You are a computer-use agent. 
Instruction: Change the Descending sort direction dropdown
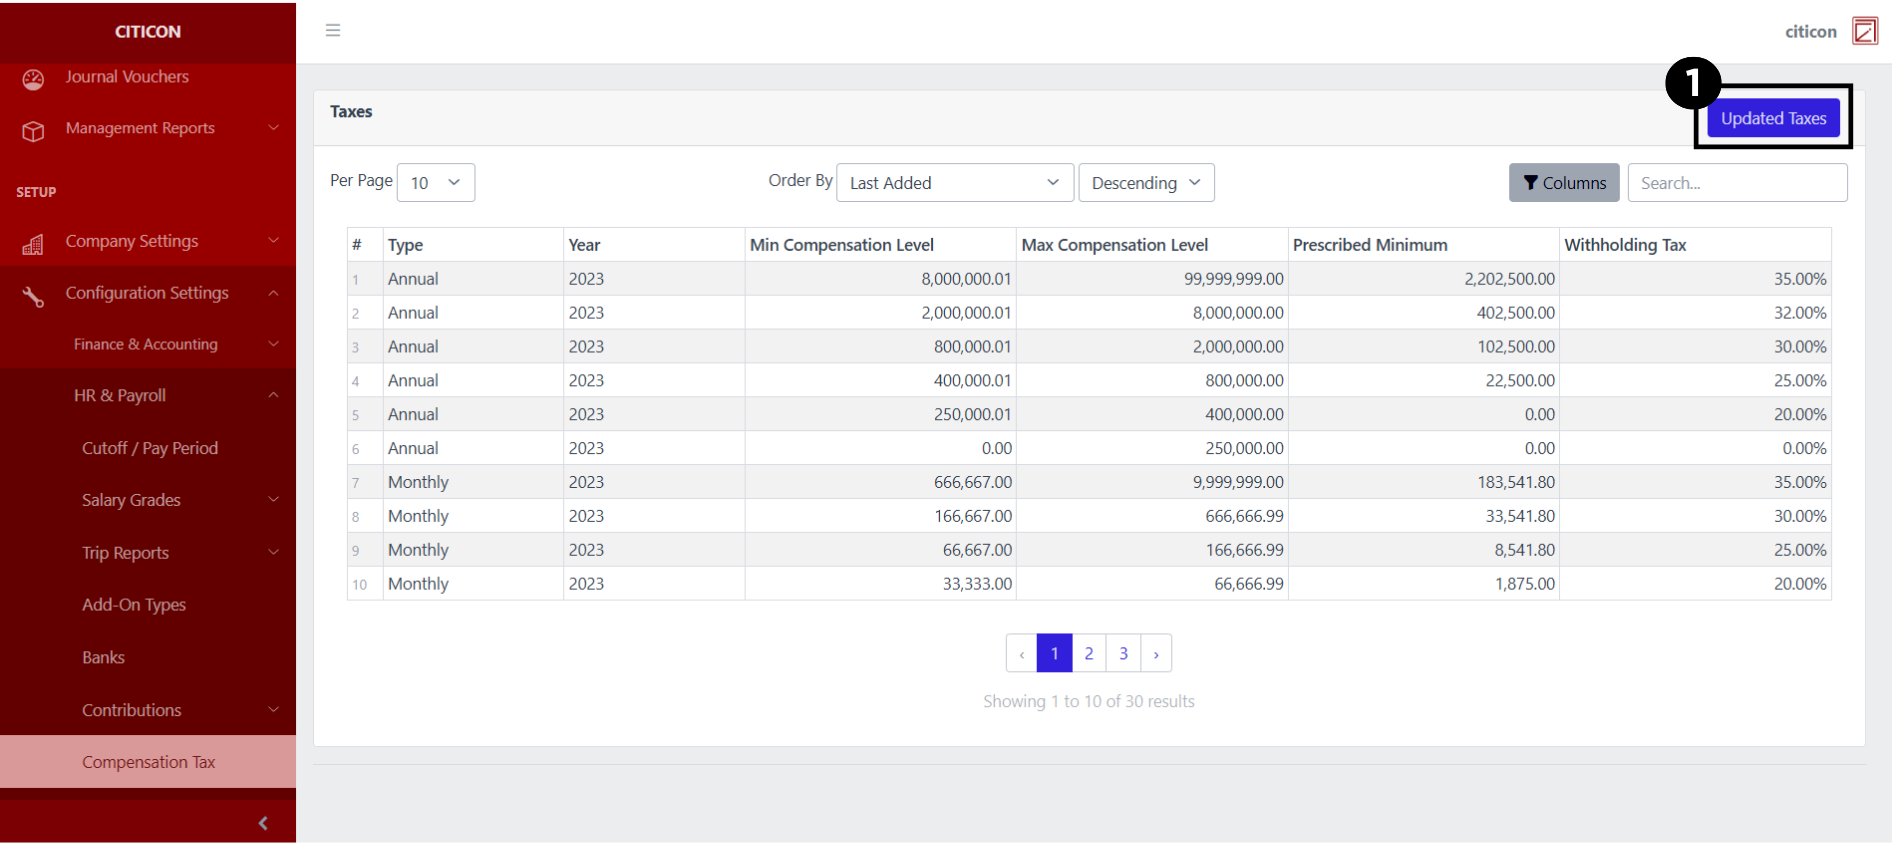point(1145,183)
